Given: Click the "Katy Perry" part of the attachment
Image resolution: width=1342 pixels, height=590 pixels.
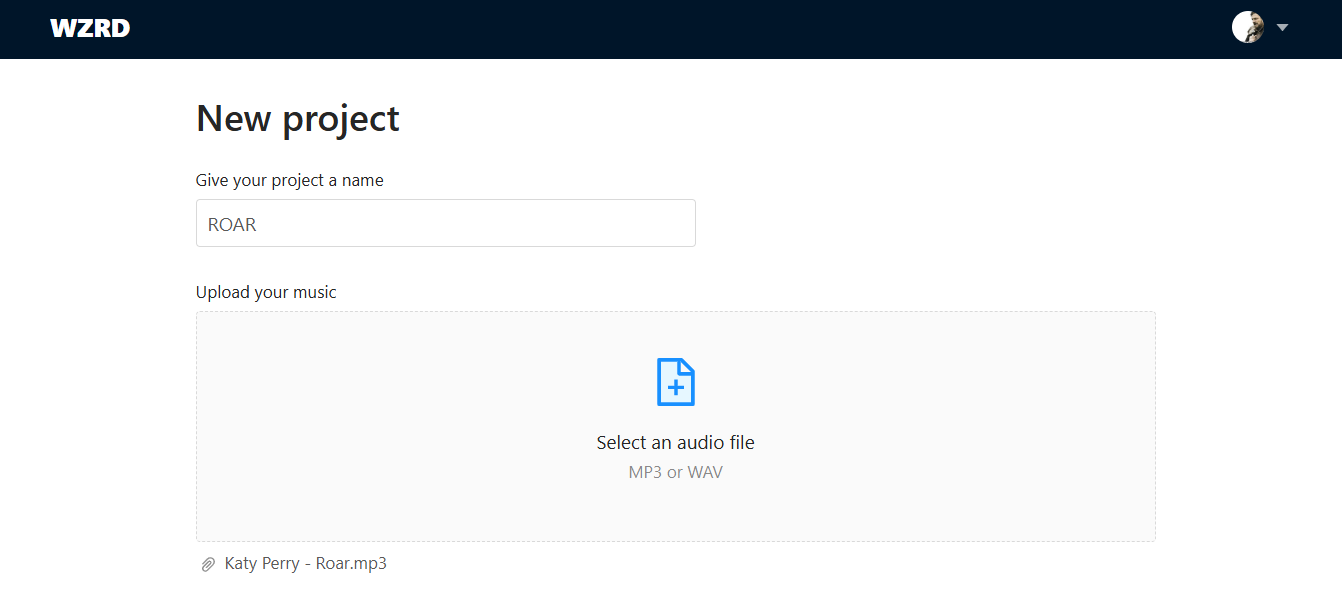Looking at the screenshot, I should [x=261, y=563].
